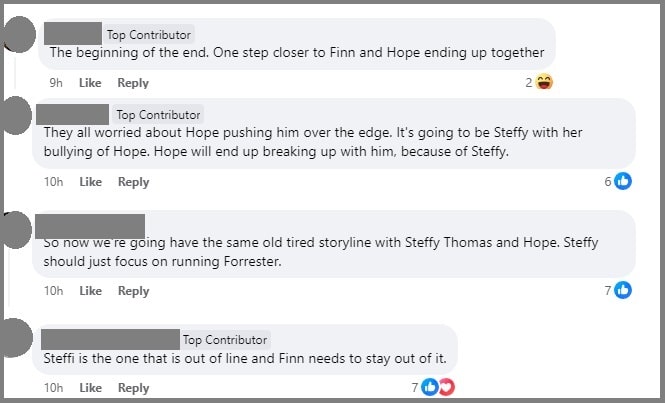
Task: Click Top Contributor badge on Steffi comment
Action: point(225,340)
